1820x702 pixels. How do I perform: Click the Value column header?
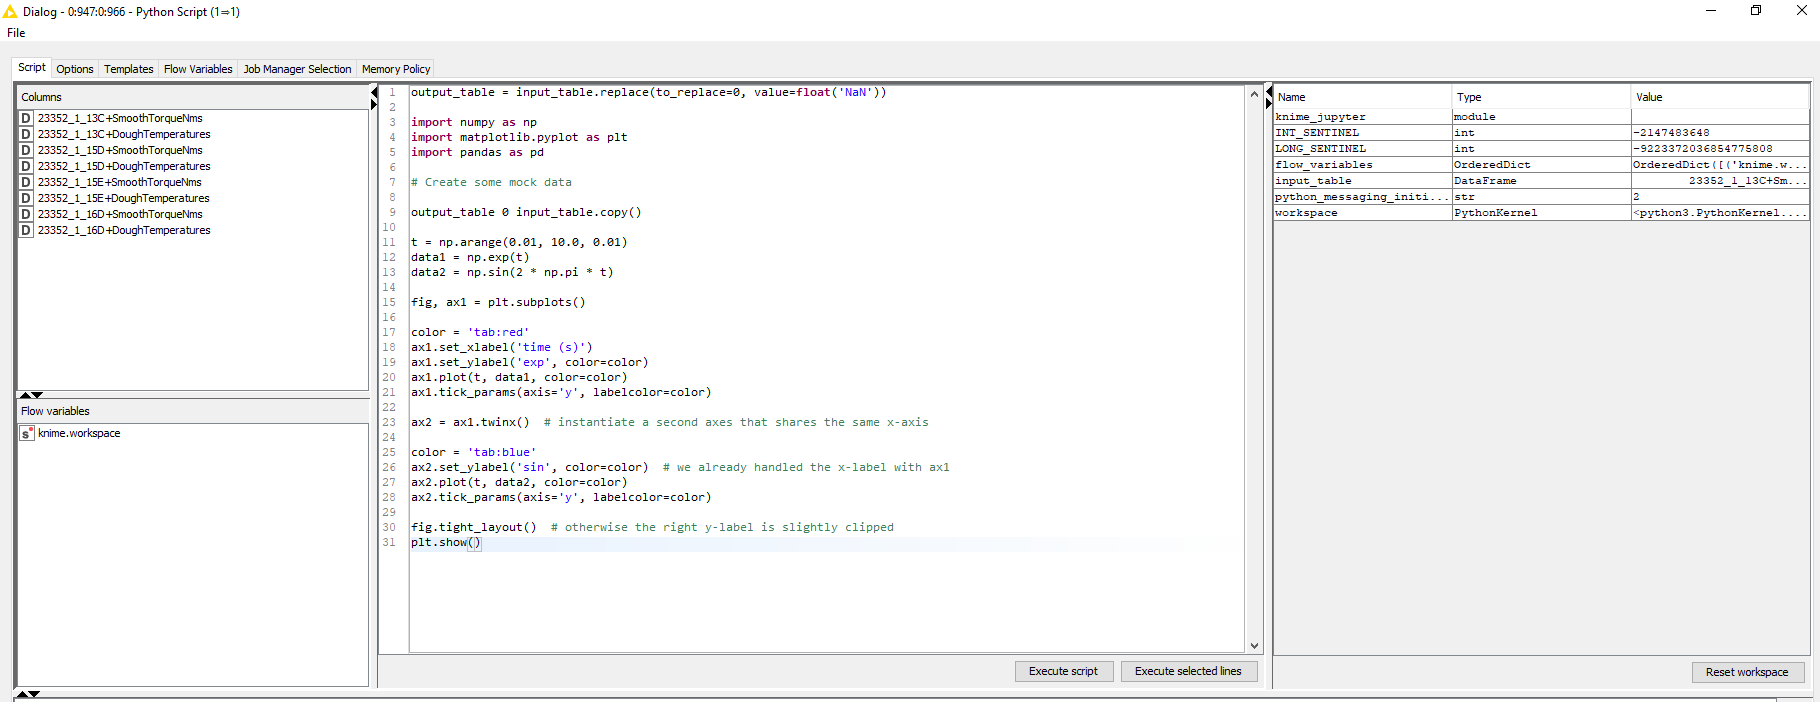tap(1720, 97)
